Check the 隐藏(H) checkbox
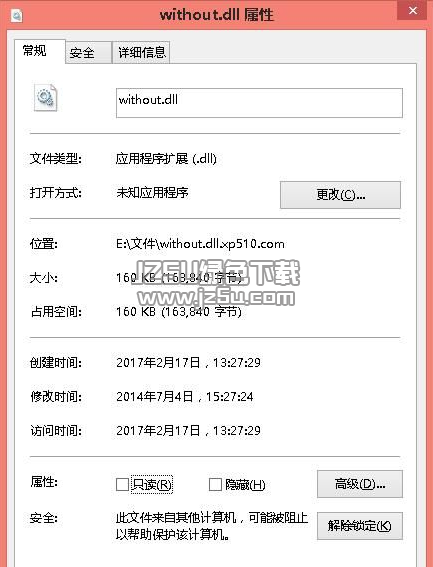The image size is (433, 567). click(x=215, y=484)
